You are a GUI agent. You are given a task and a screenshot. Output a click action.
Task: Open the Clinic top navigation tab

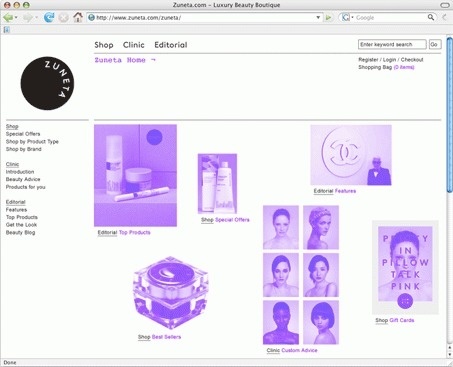click(x=134, y=45)
